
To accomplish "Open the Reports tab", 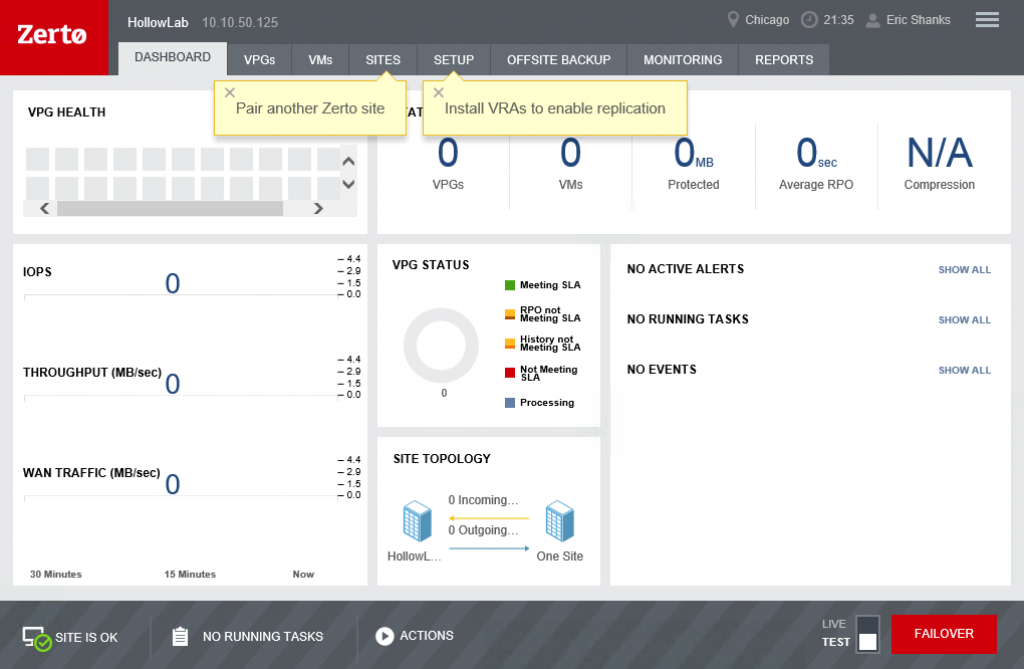I will point(784,60).
